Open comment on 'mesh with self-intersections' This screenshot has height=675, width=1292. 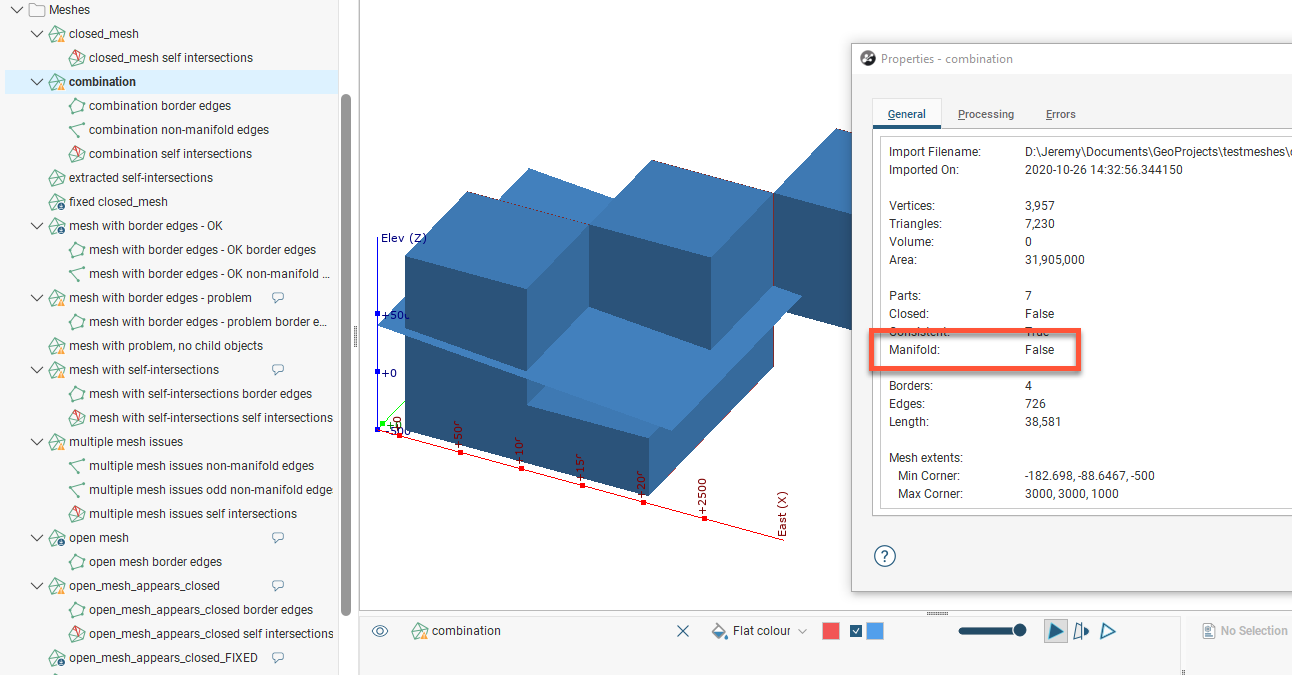tap(278, 370)
